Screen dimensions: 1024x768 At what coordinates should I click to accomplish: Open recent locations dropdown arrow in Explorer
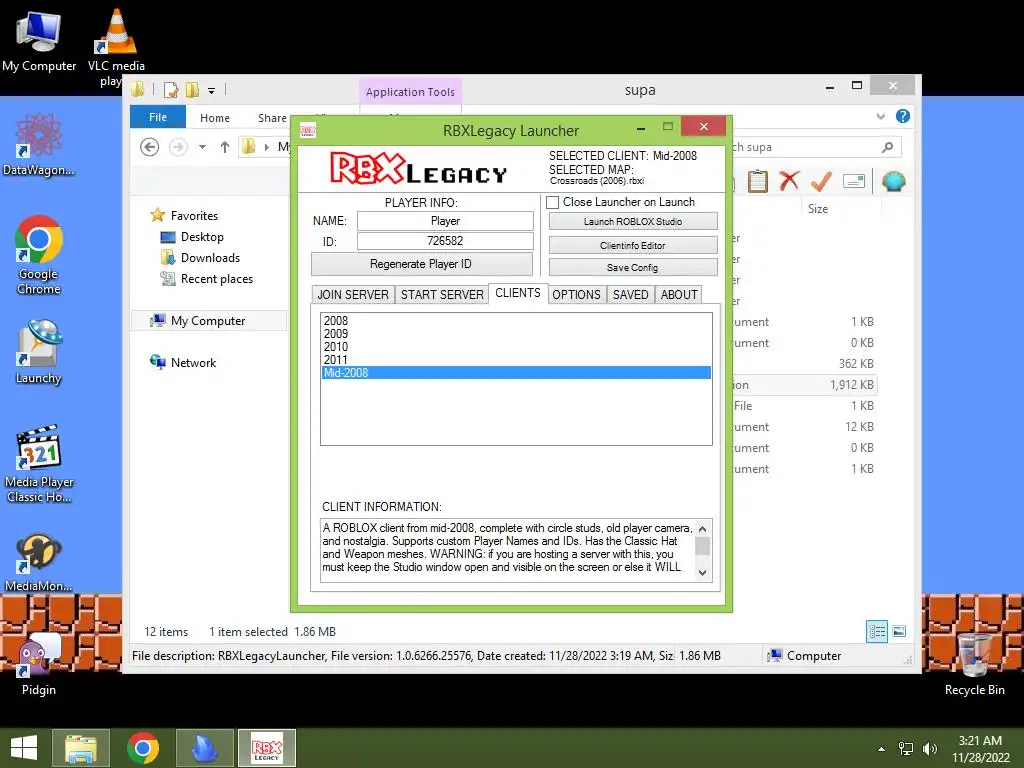(202, 147)
